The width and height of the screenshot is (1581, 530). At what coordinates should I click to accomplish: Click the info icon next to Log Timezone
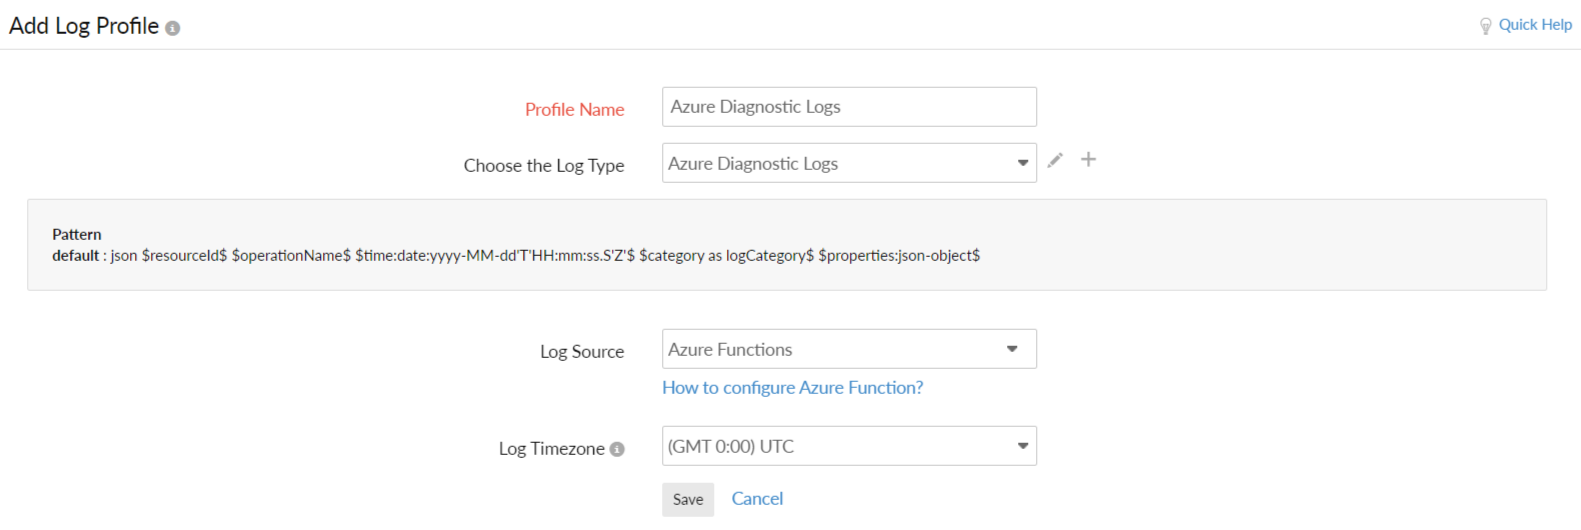click(x=617, y=449)
